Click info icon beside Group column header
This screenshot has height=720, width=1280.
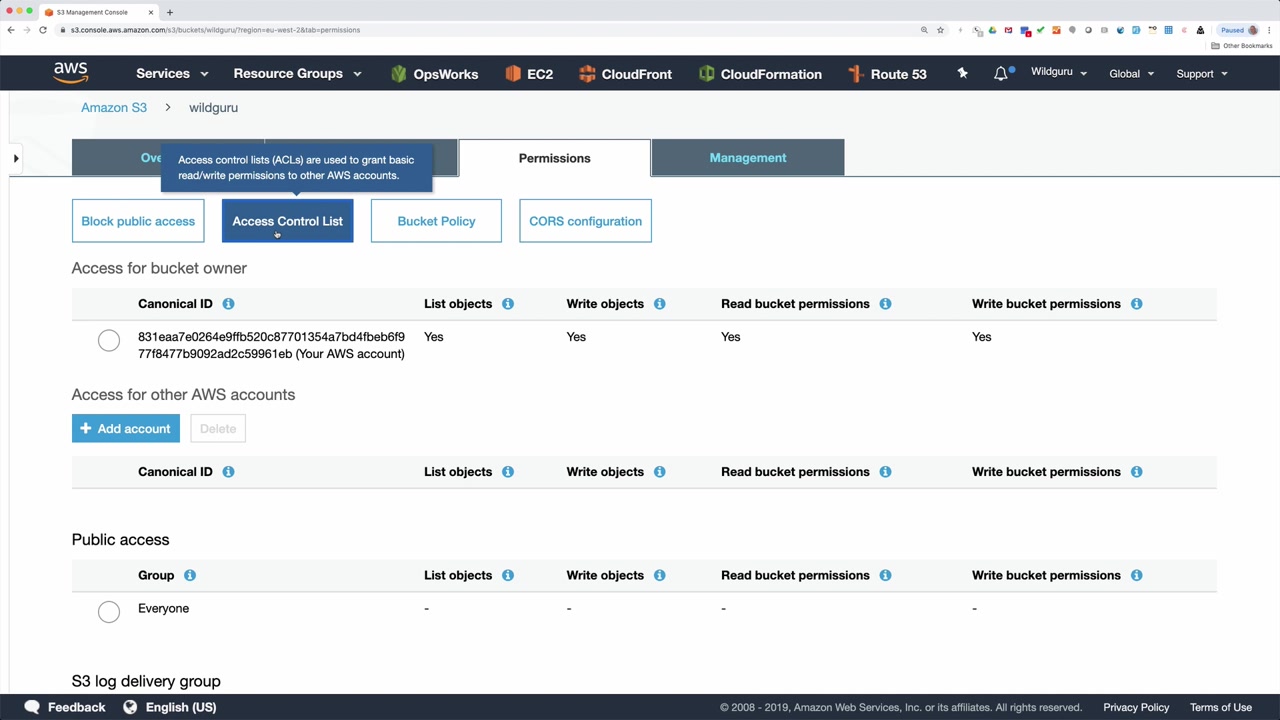pyautogui.click(x=190, y=575)
